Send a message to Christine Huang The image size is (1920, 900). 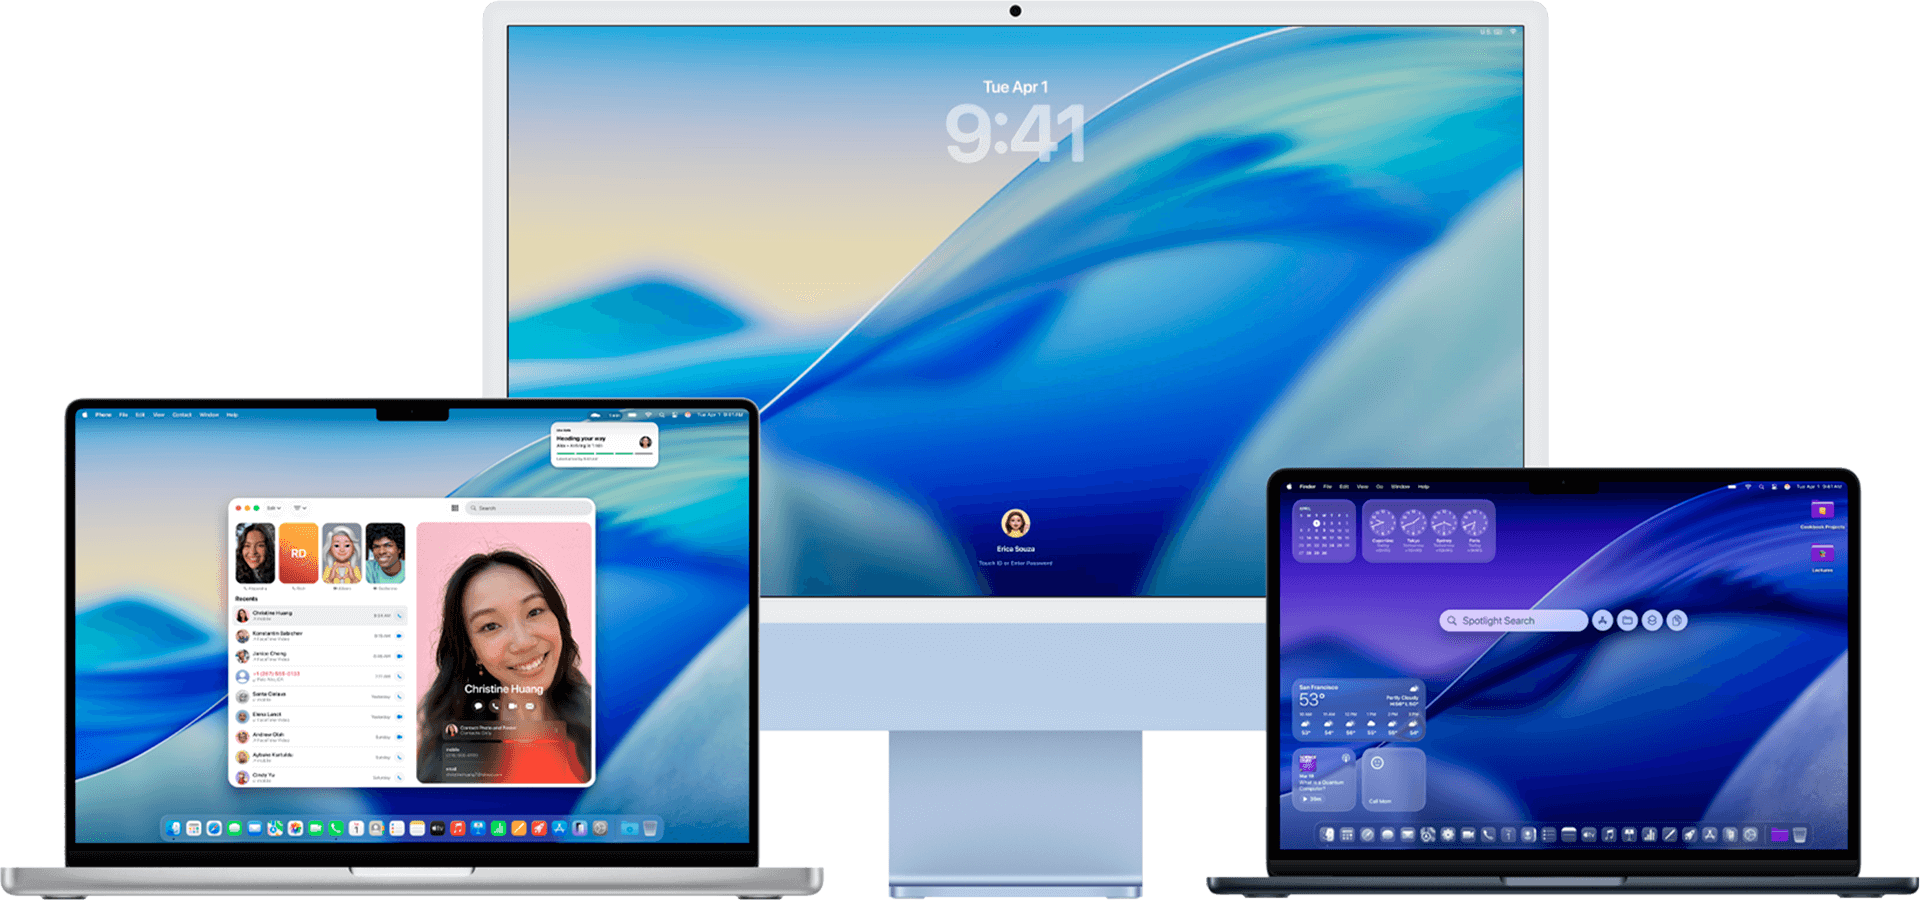[x=478, y=706]
